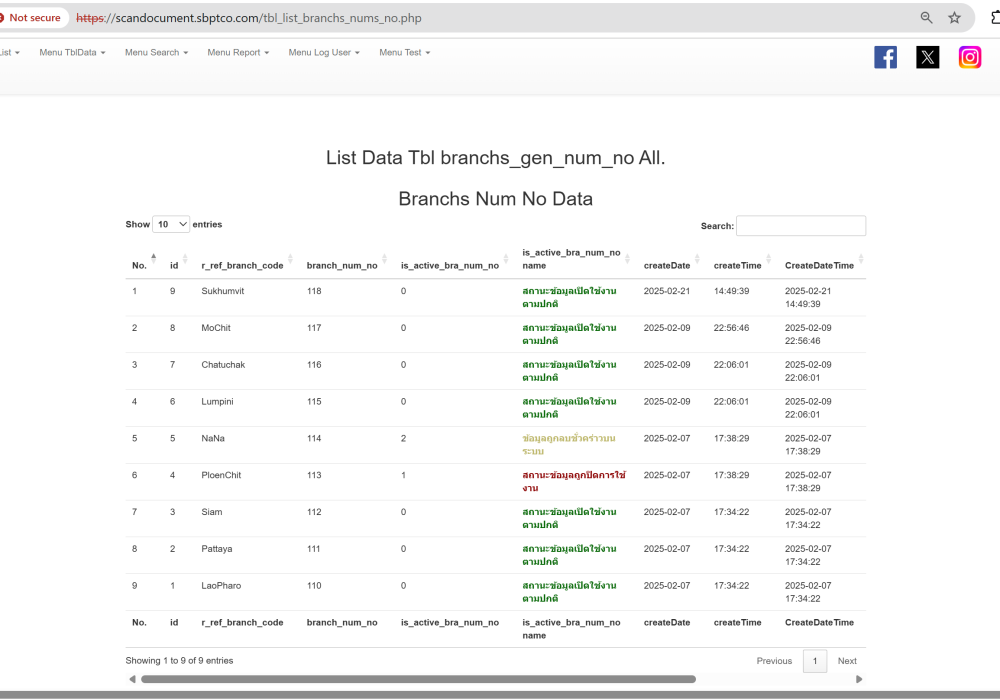Open the Menu Search dropdown
1000x700 pixels.
[156, 53]
